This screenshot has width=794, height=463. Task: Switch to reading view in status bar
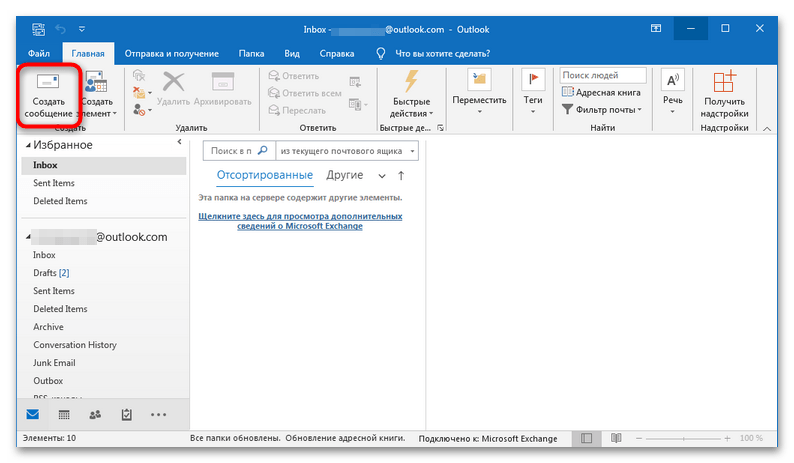614,439
